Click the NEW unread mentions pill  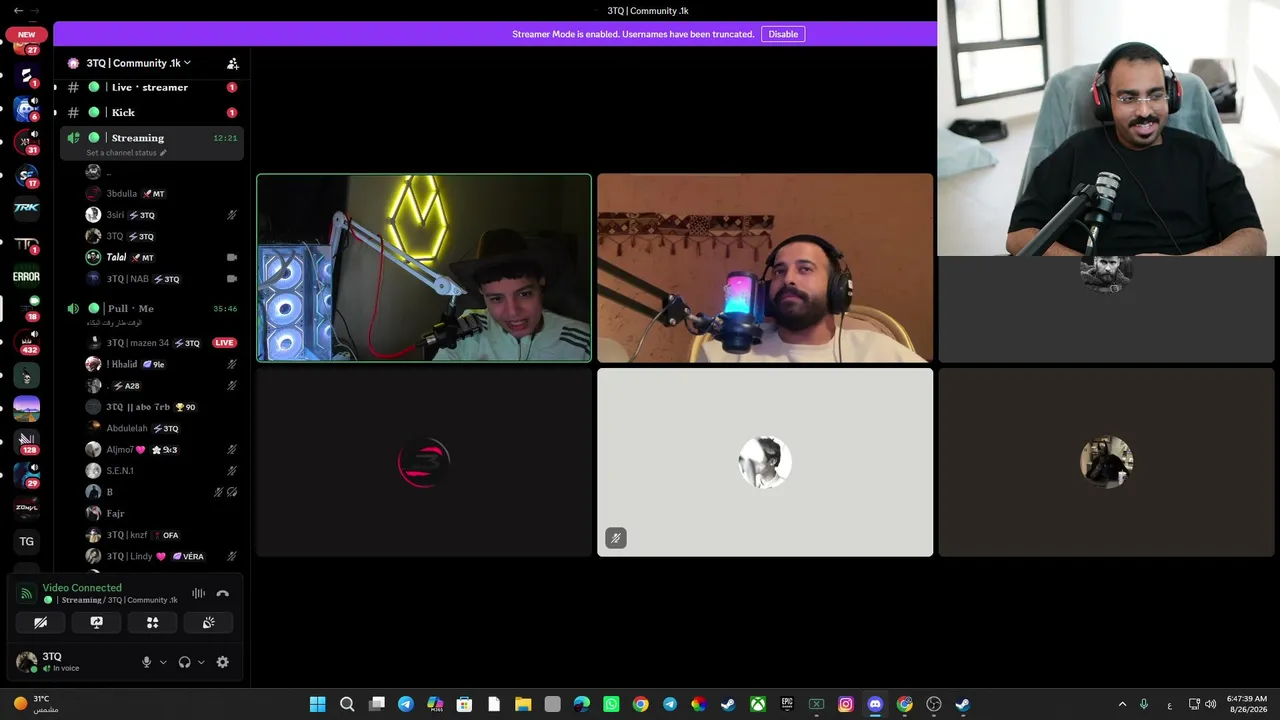[x=26, y=34]
